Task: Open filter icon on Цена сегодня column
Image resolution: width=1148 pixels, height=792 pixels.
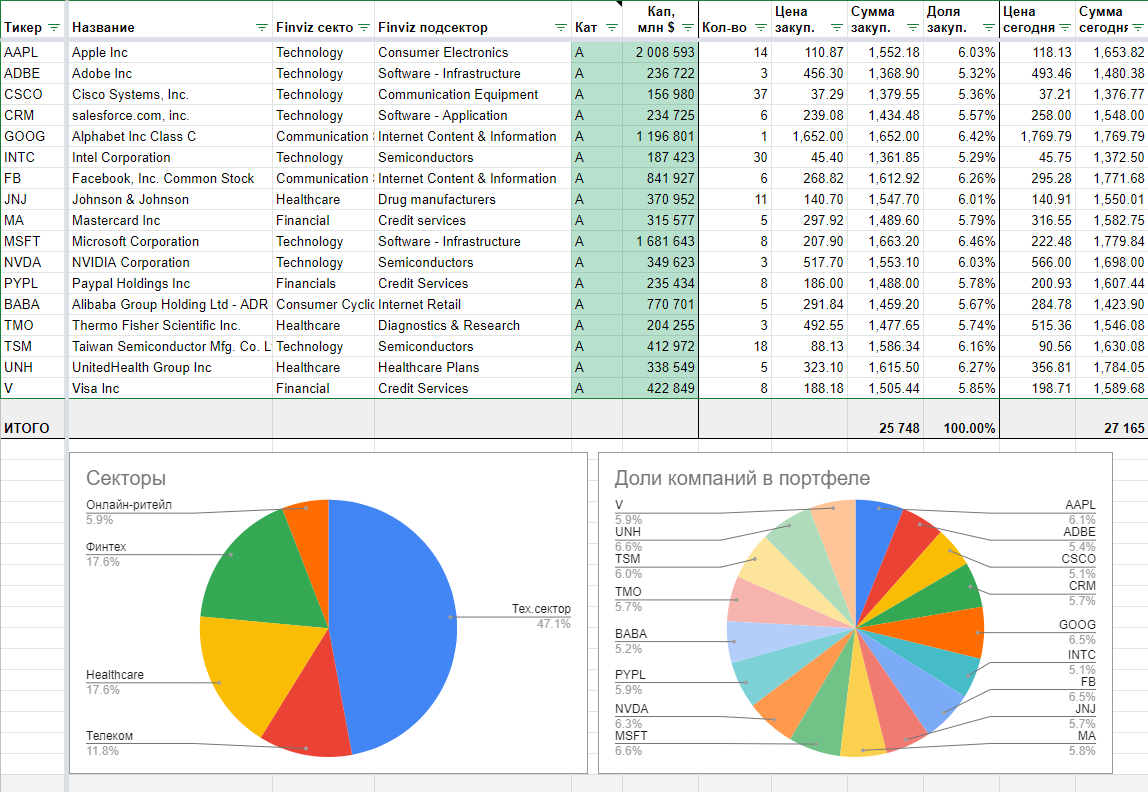Action: 1065,28
